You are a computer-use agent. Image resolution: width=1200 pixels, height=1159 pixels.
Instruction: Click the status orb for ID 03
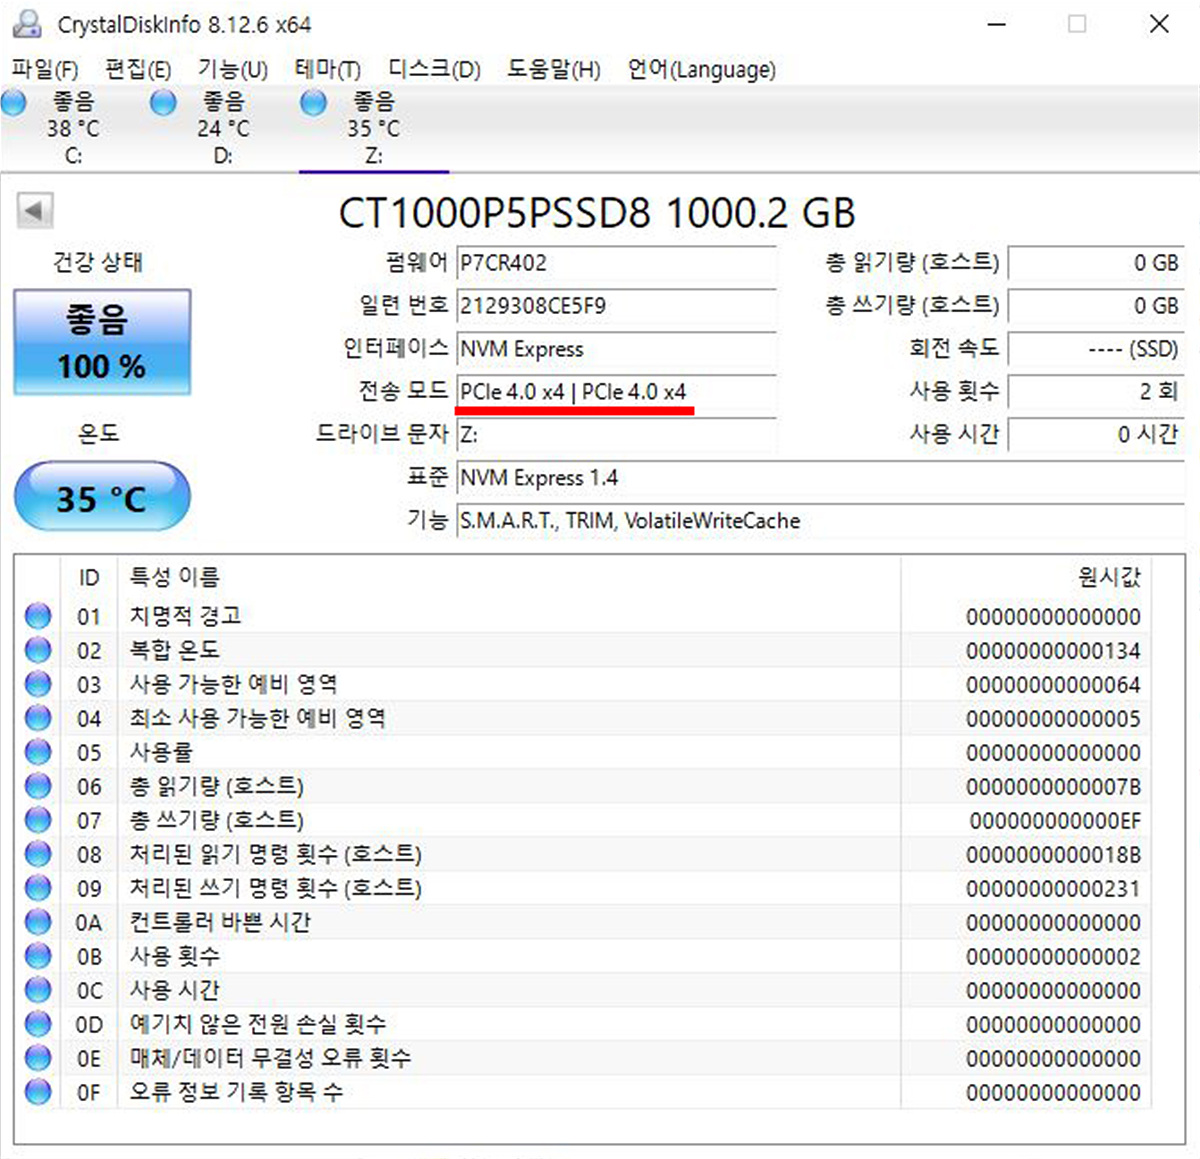38,684
